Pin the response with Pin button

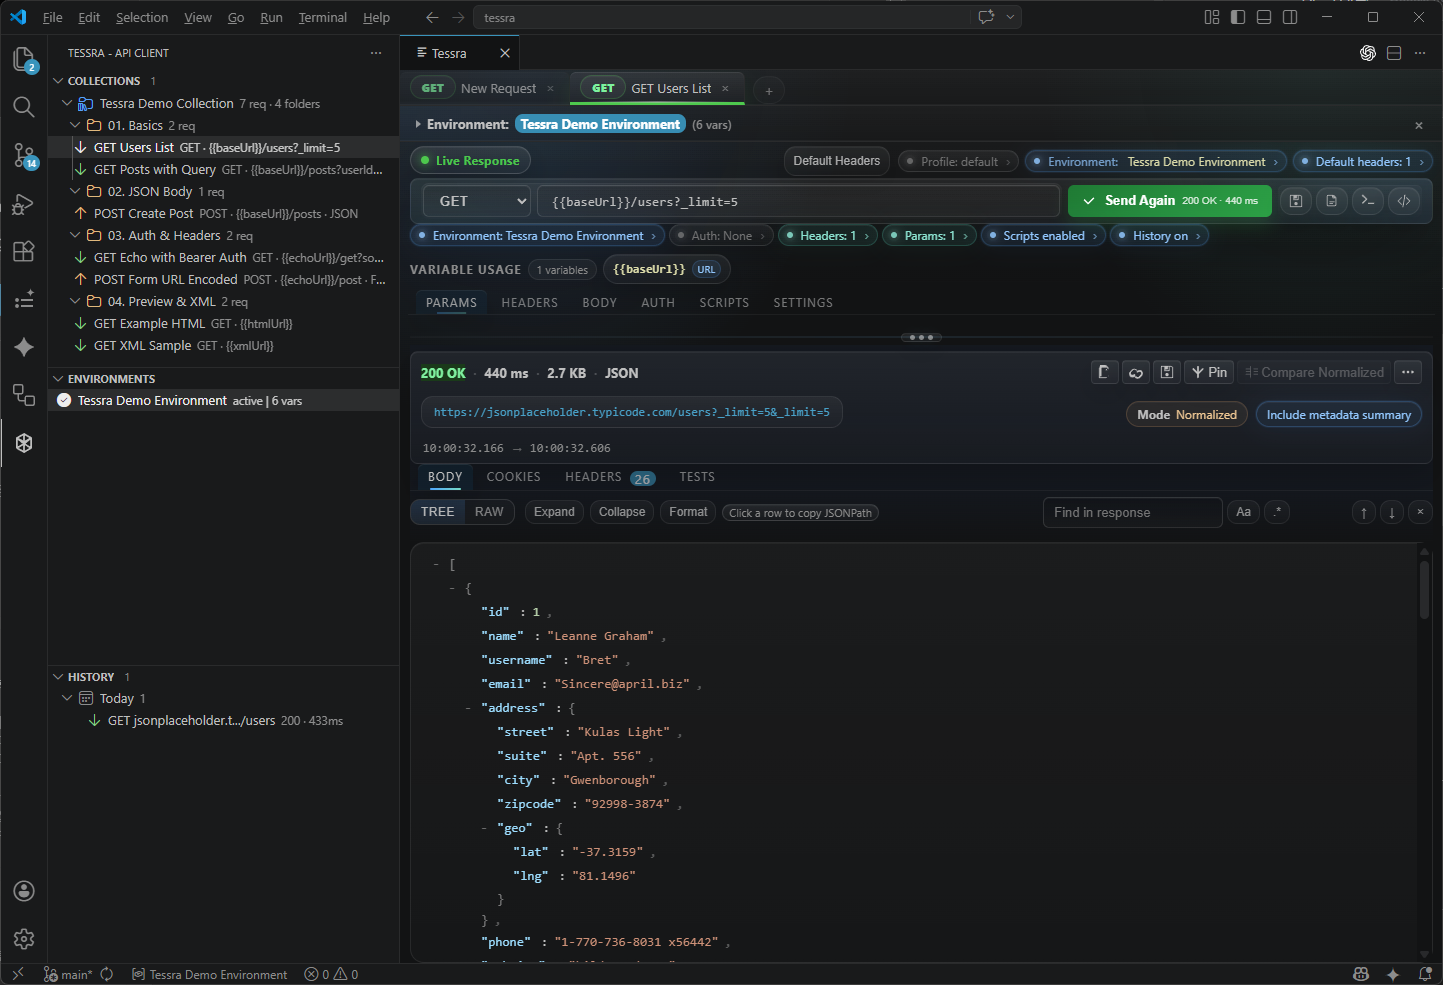coord(1209,372)
